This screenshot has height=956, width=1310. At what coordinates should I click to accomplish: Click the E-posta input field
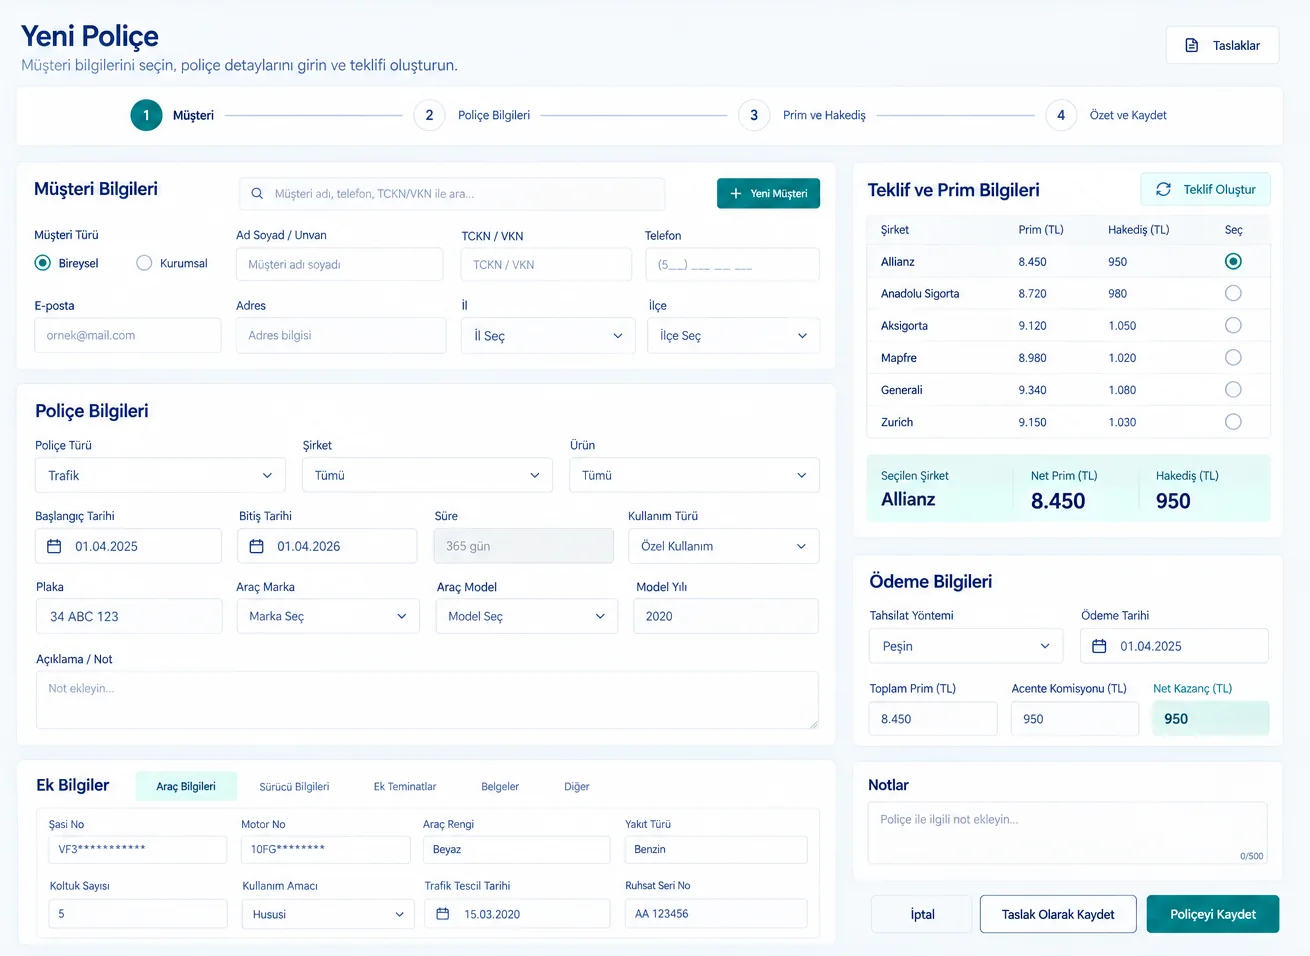point(128,336)
